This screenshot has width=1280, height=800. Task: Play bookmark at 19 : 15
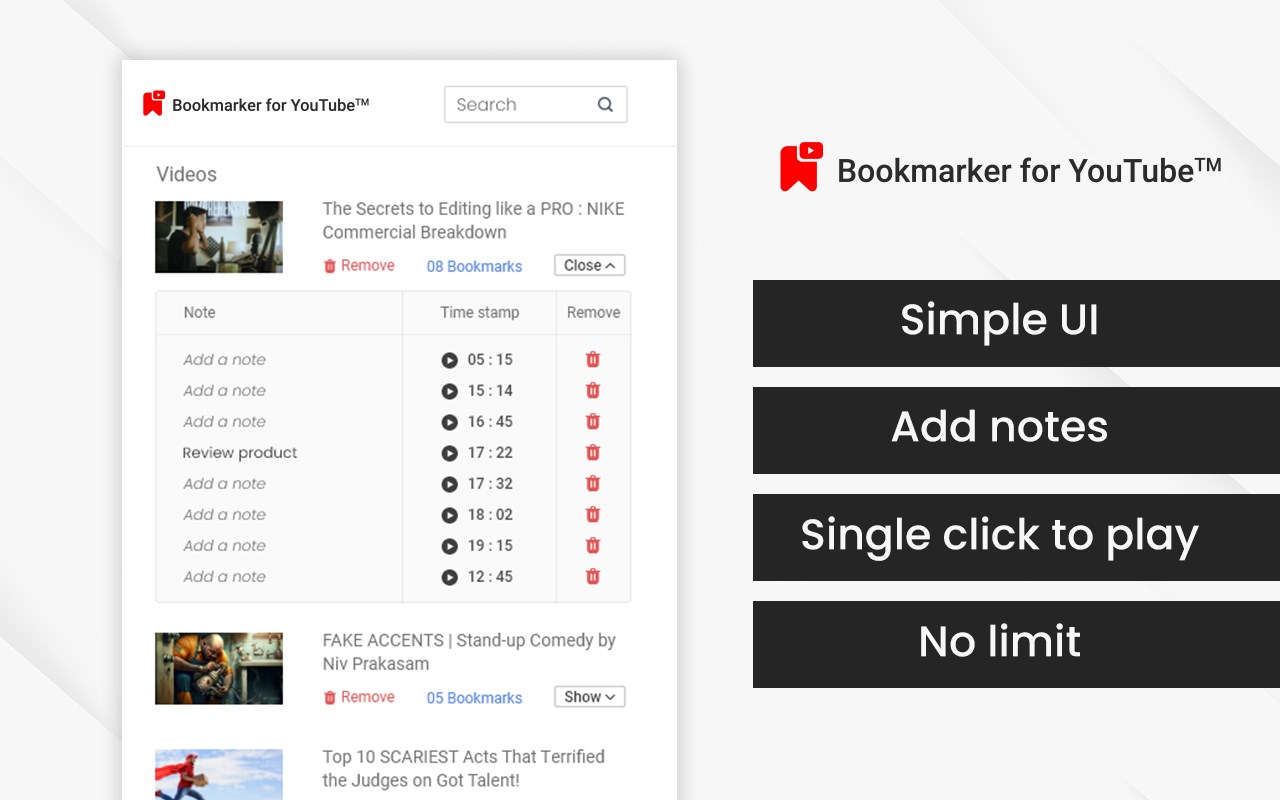pyautogui.click(x=450, y=546)
